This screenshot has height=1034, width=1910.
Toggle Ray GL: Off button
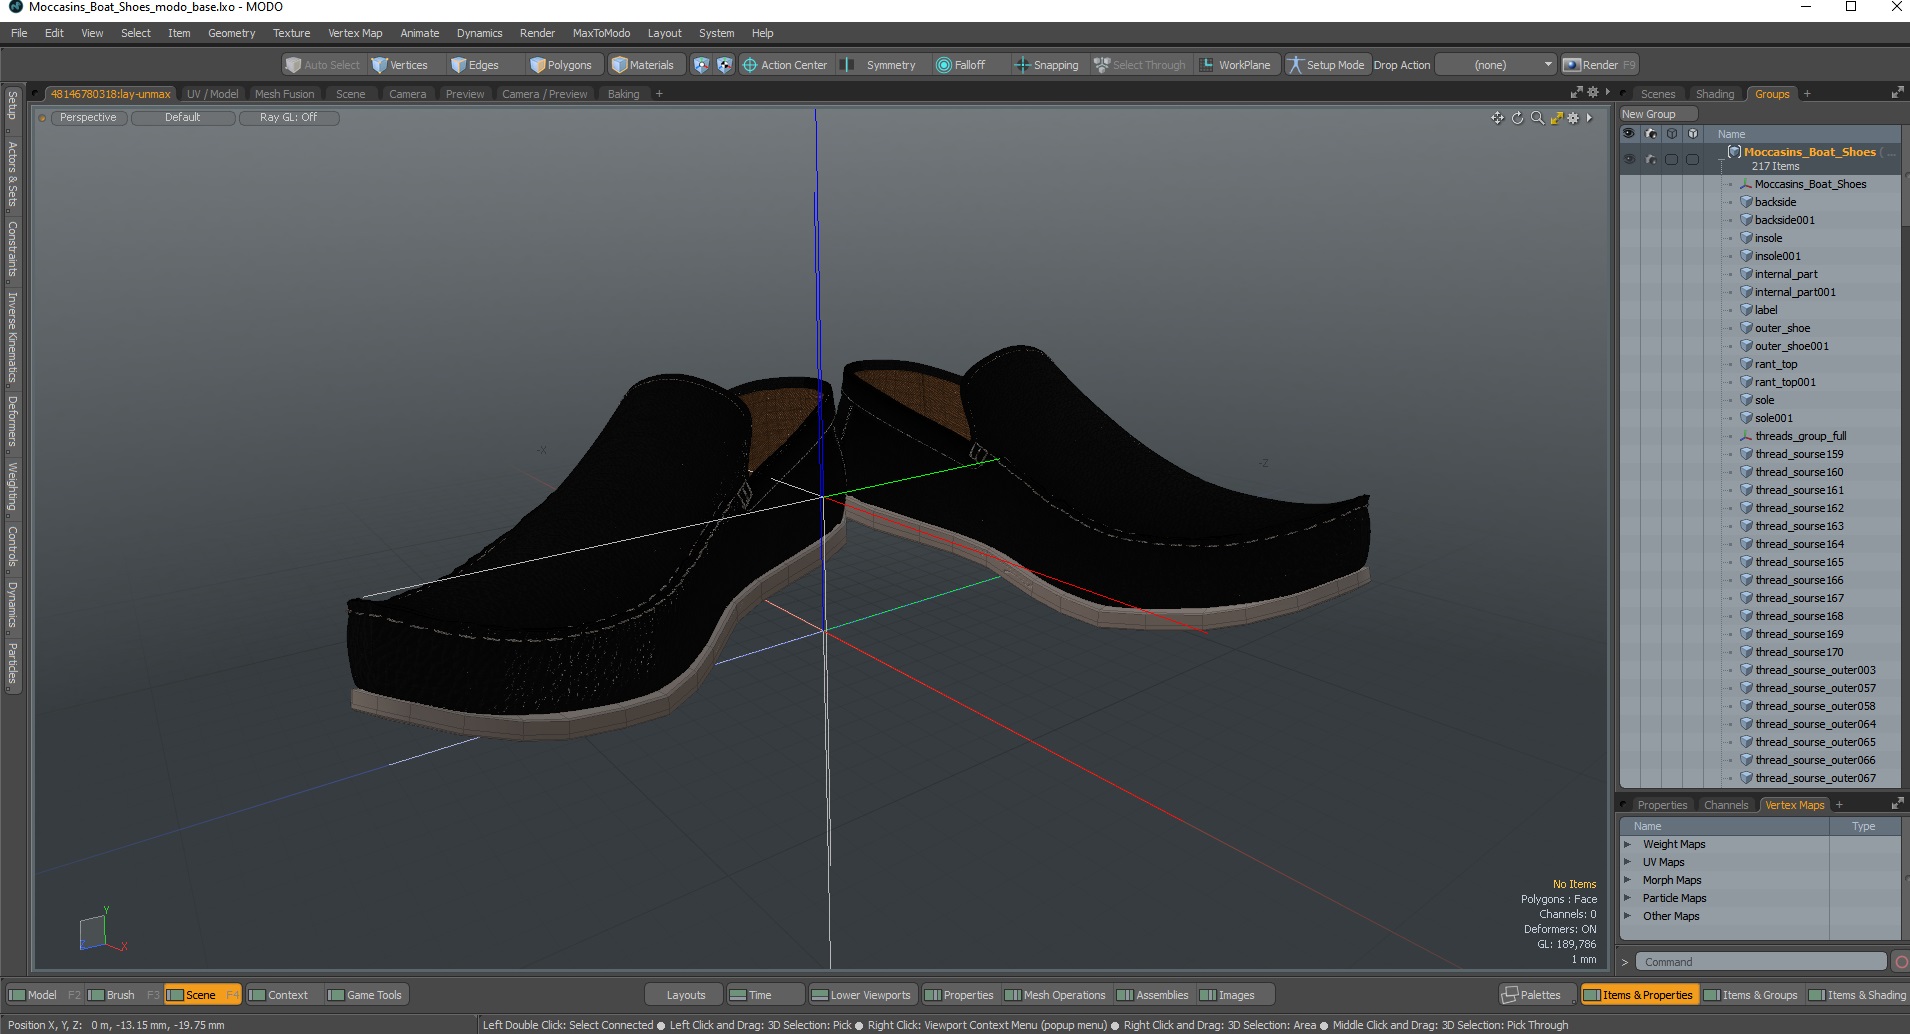tap(288, 117)
